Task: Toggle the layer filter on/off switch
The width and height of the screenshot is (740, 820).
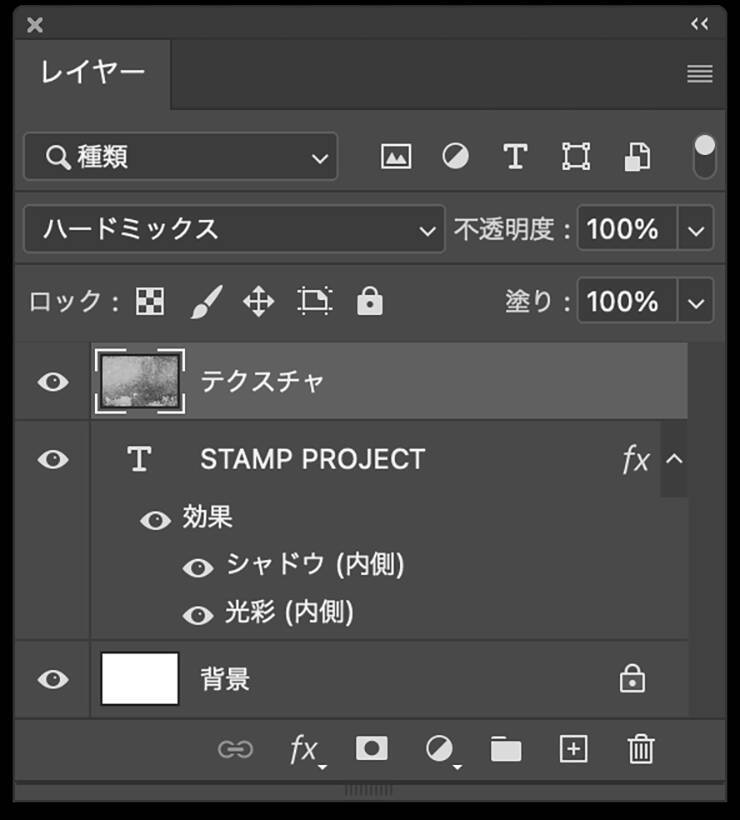Action: [x=705, y=157]
